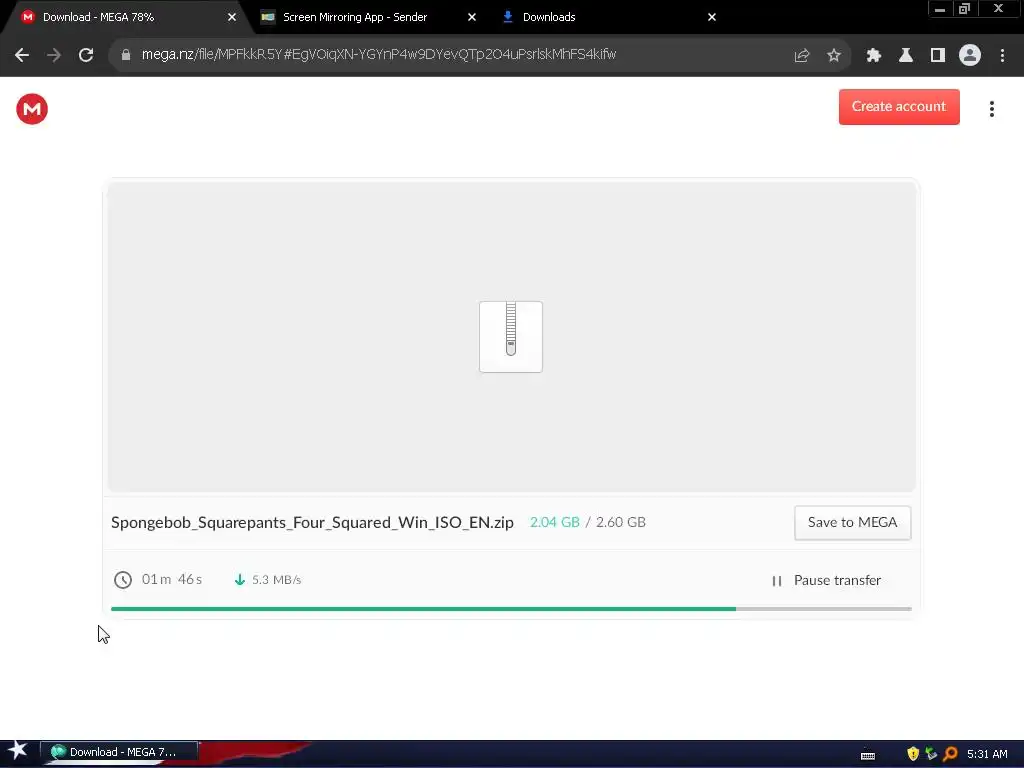Click the pause bars icon
Screen dimensions: 1024x768
pyautogui.click(x=776, y=581)
